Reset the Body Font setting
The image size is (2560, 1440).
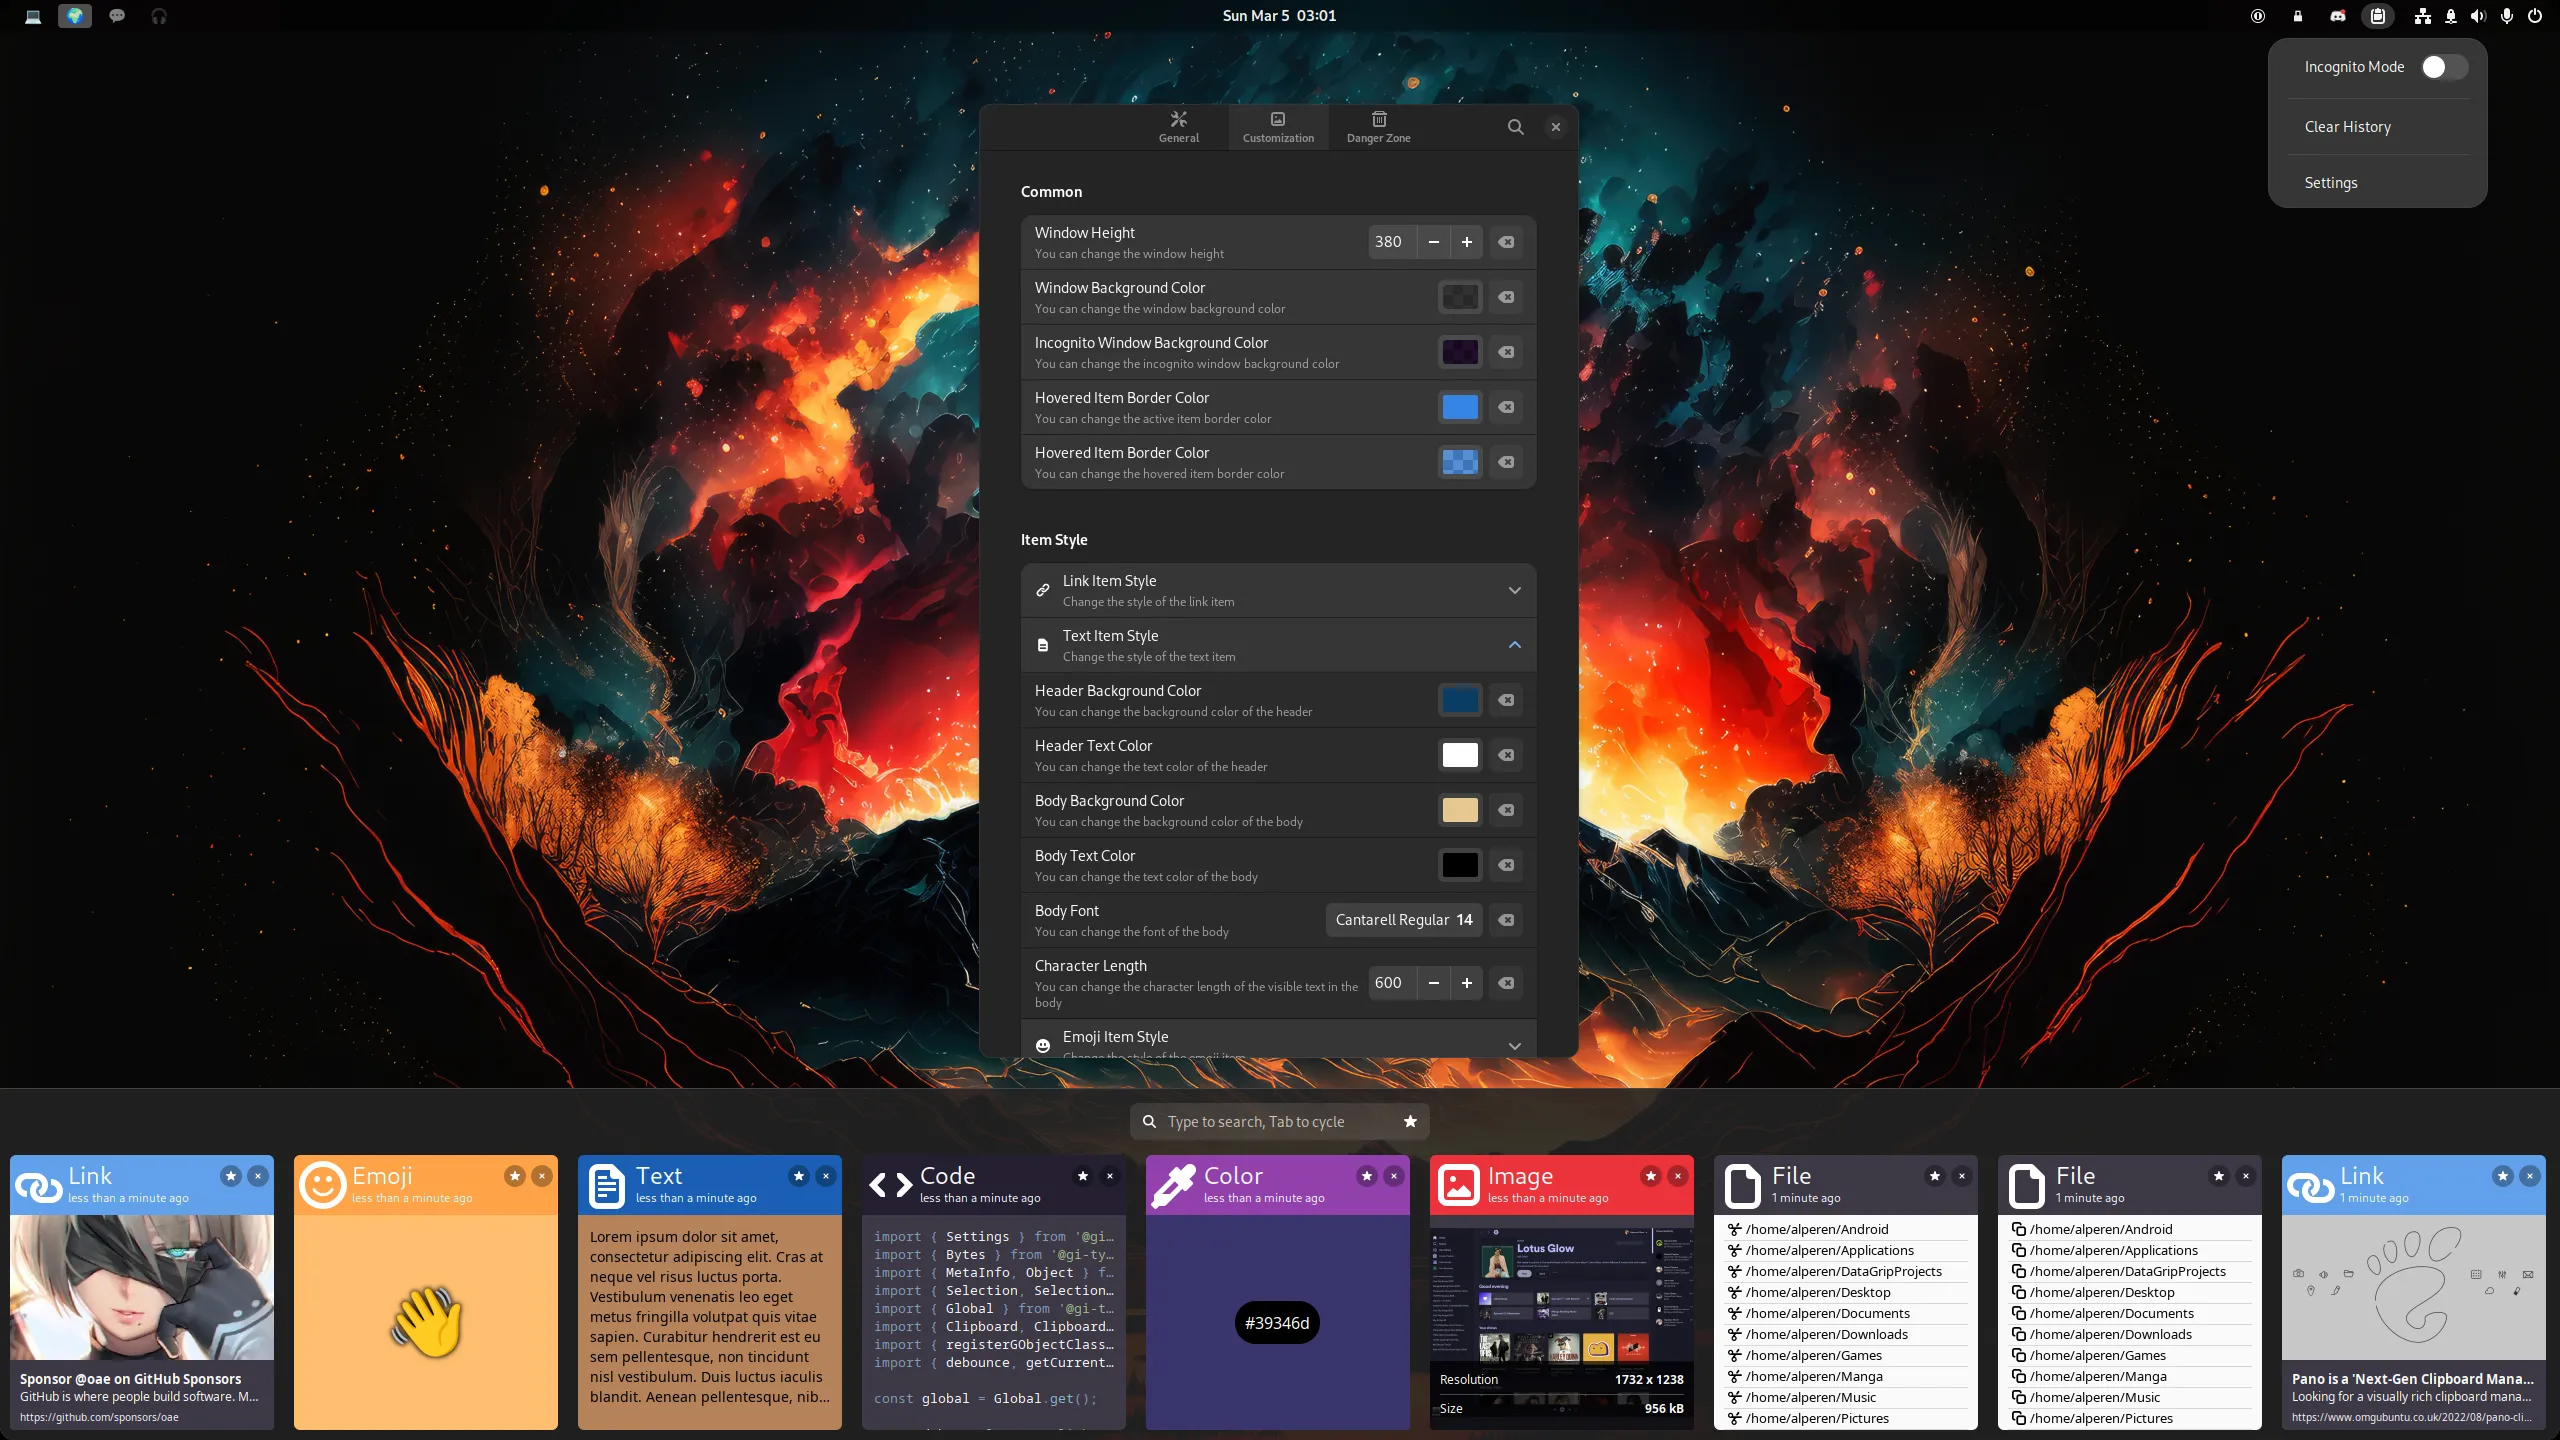pyautogui.click(x=1506, y=920)
